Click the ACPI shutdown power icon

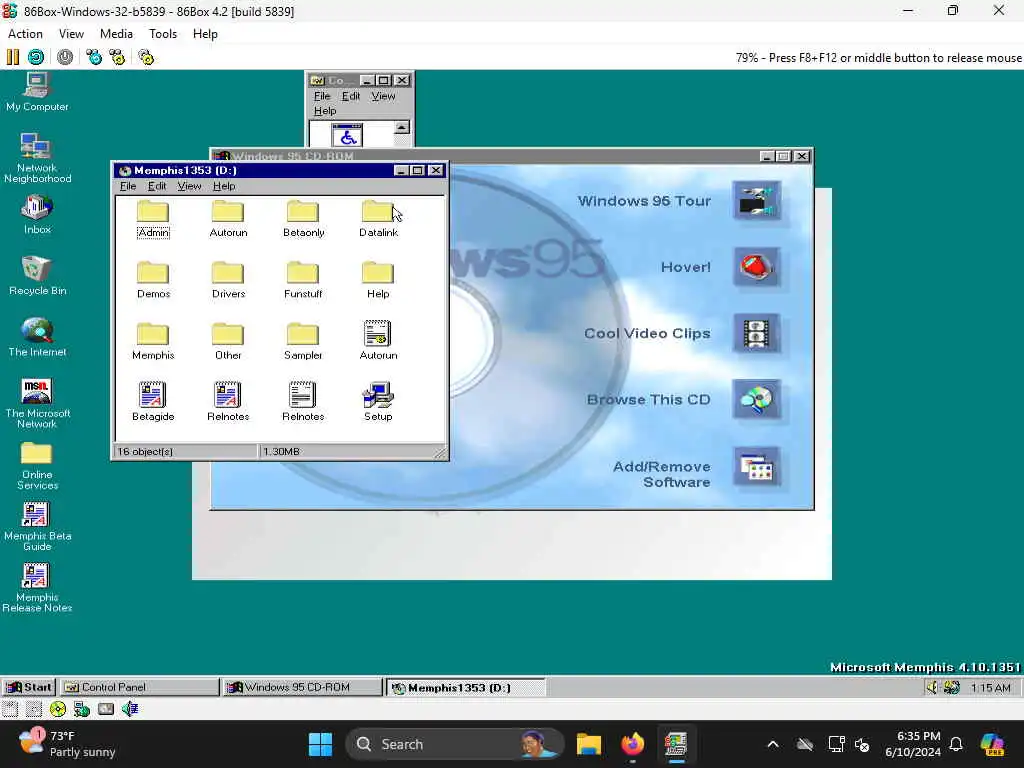click(65, 57)
